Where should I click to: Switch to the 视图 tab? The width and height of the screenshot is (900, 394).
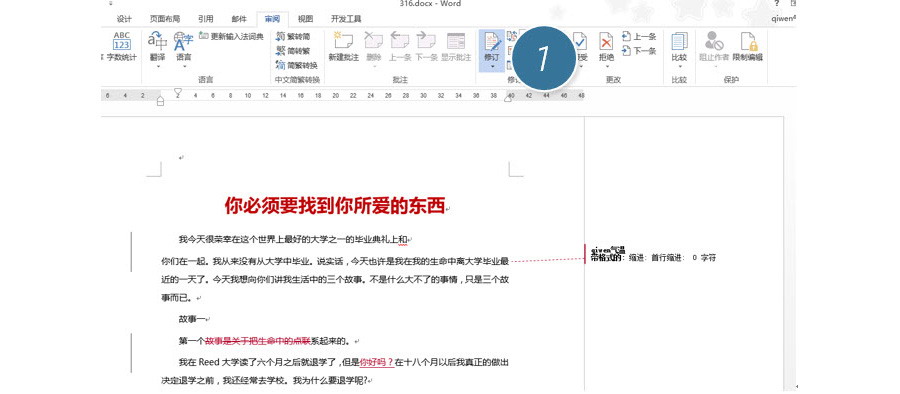(305, 19)
